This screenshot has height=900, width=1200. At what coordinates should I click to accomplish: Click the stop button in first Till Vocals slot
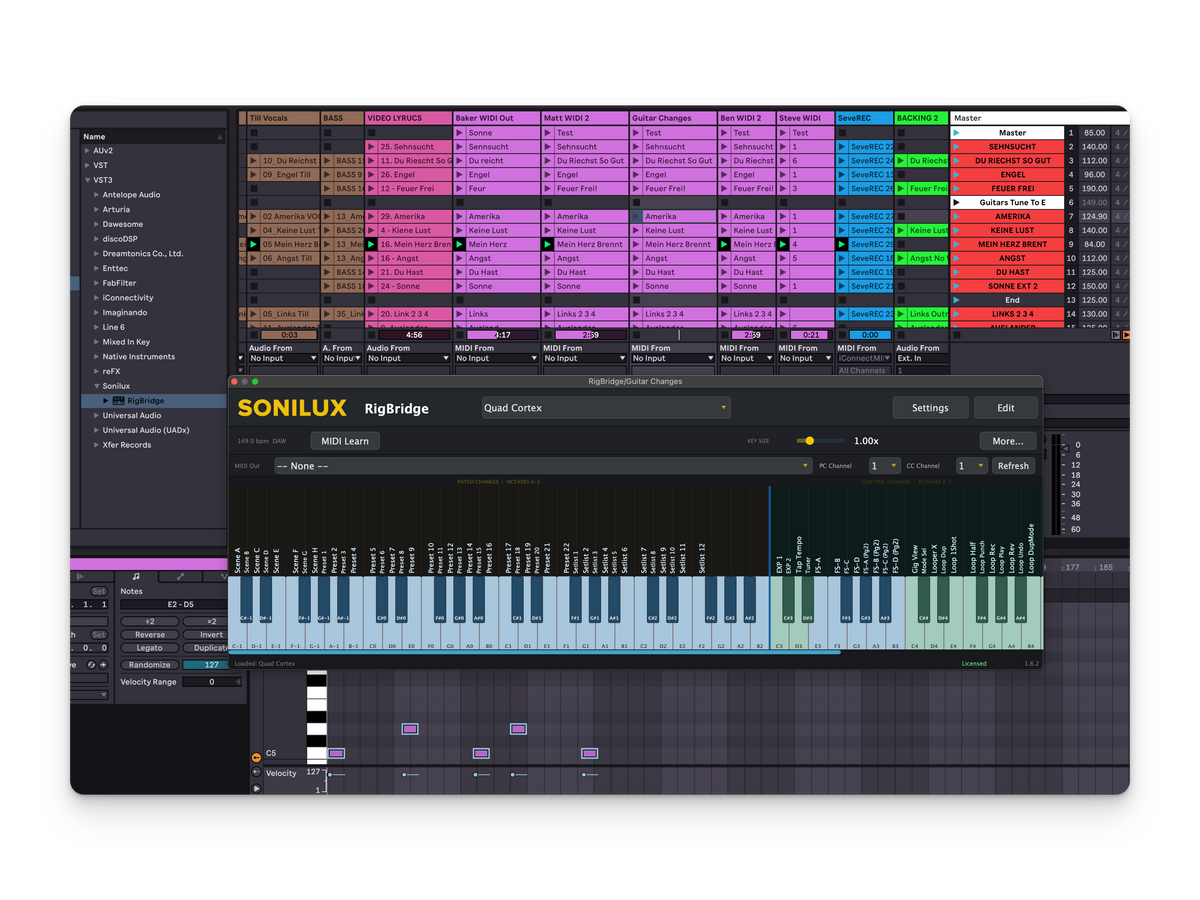[254, 133]
